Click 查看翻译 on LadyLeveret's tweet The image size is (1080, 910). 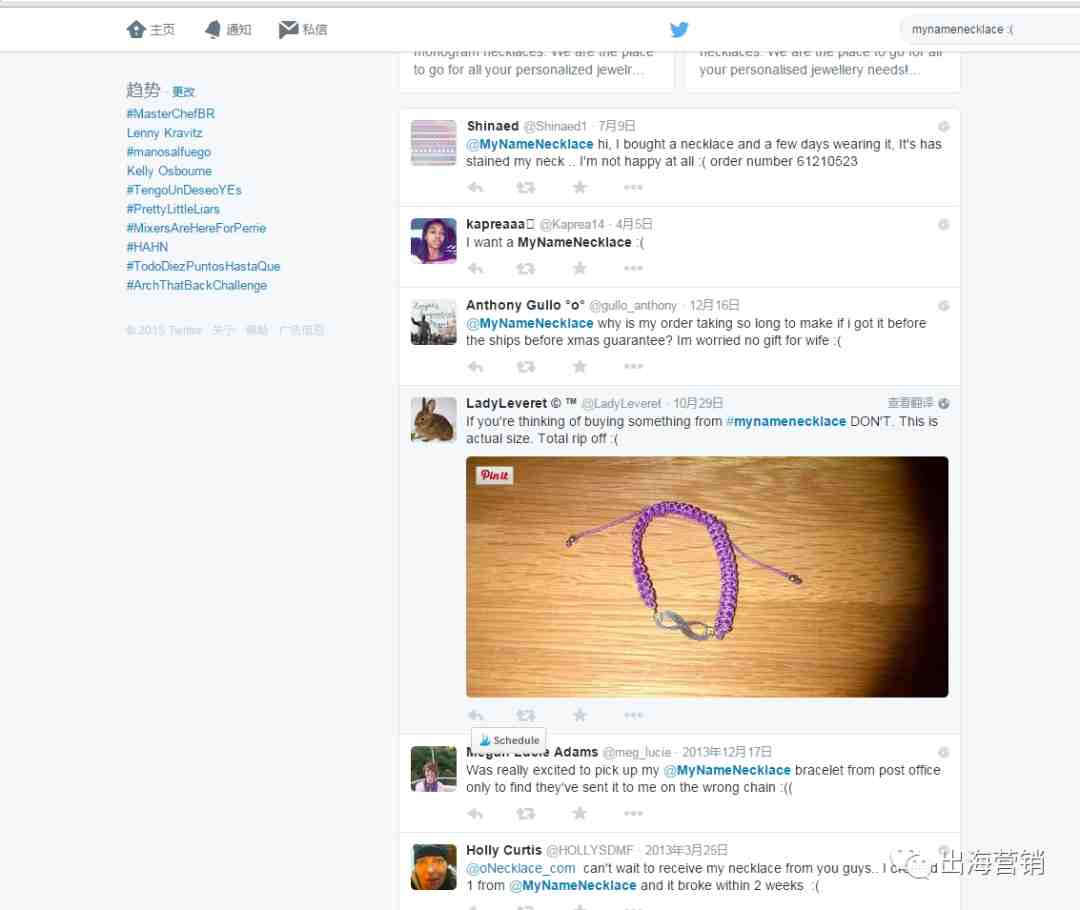click(911, 404)
